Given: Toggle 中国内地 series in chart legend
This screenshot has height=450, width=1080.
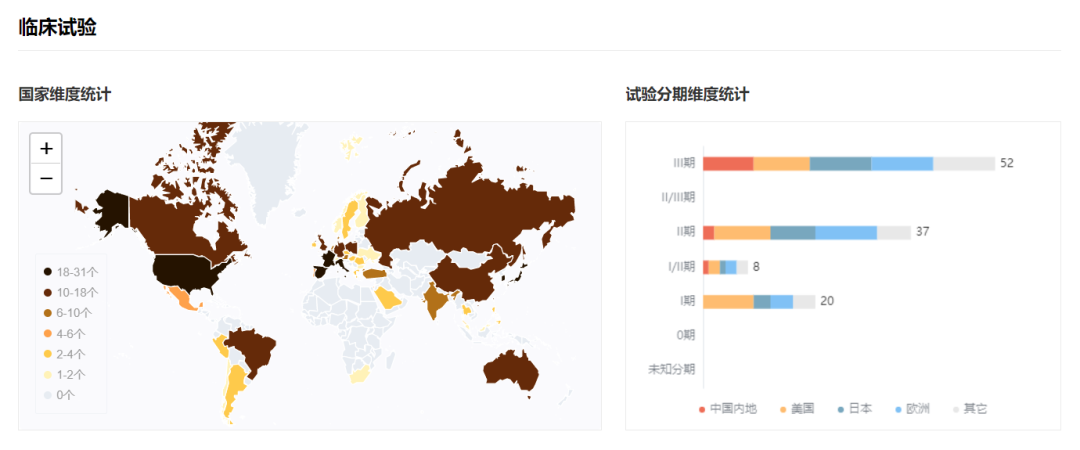Looking at the screenshot, I should click(727, 409).
